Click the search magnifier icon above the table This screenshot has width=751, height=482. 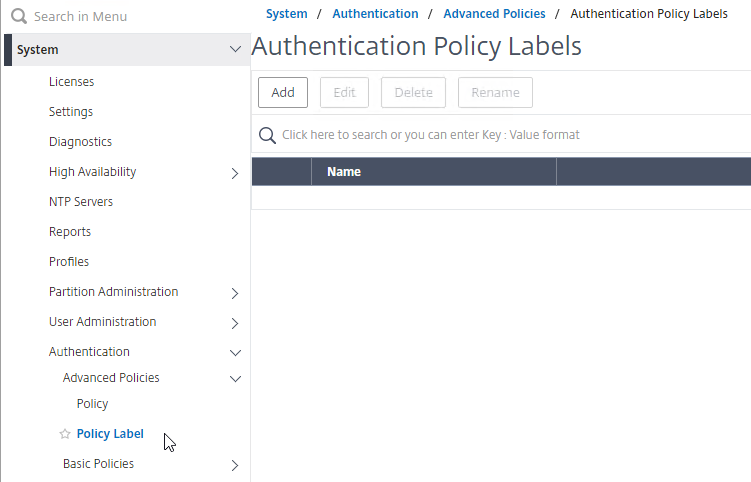(x=267, y=135)
